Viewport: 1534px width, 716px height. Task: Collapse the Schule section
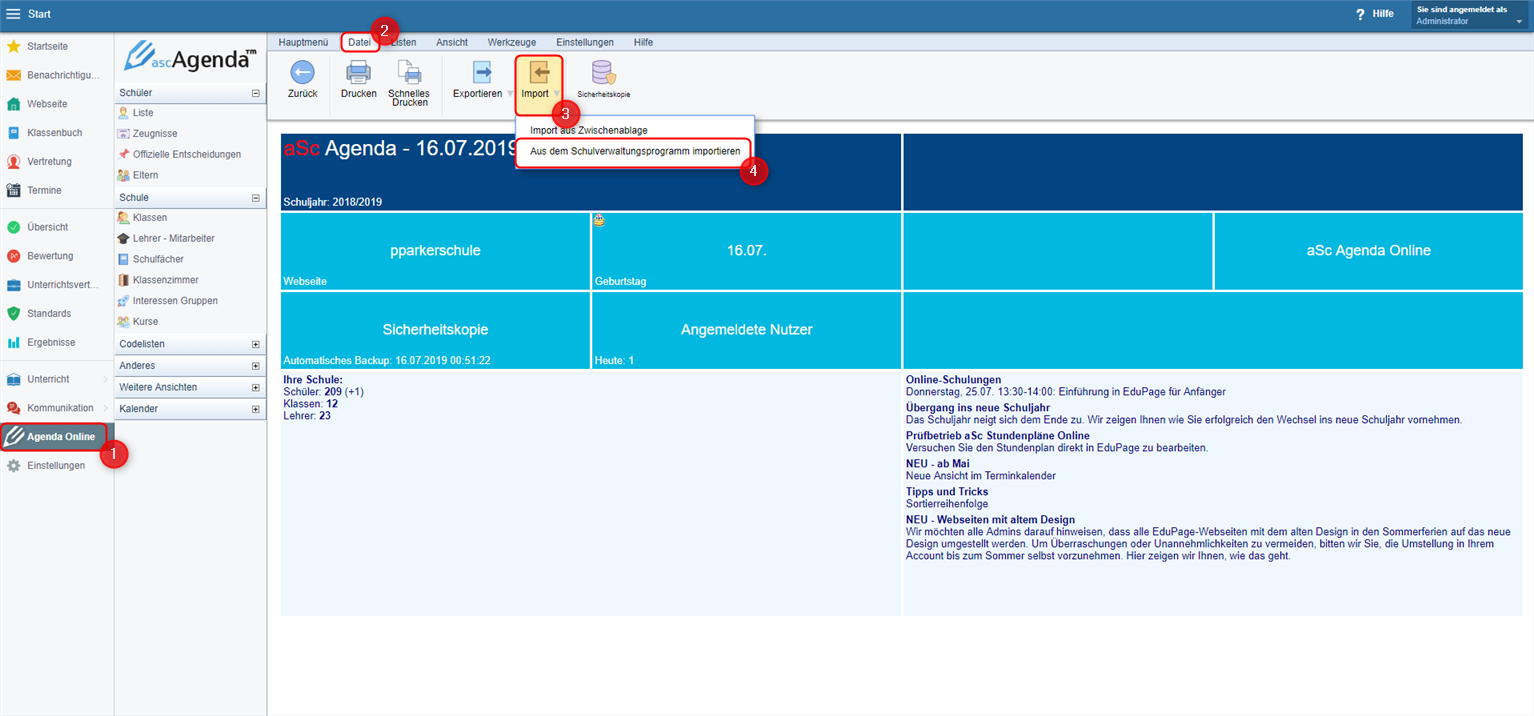point(256,198)
